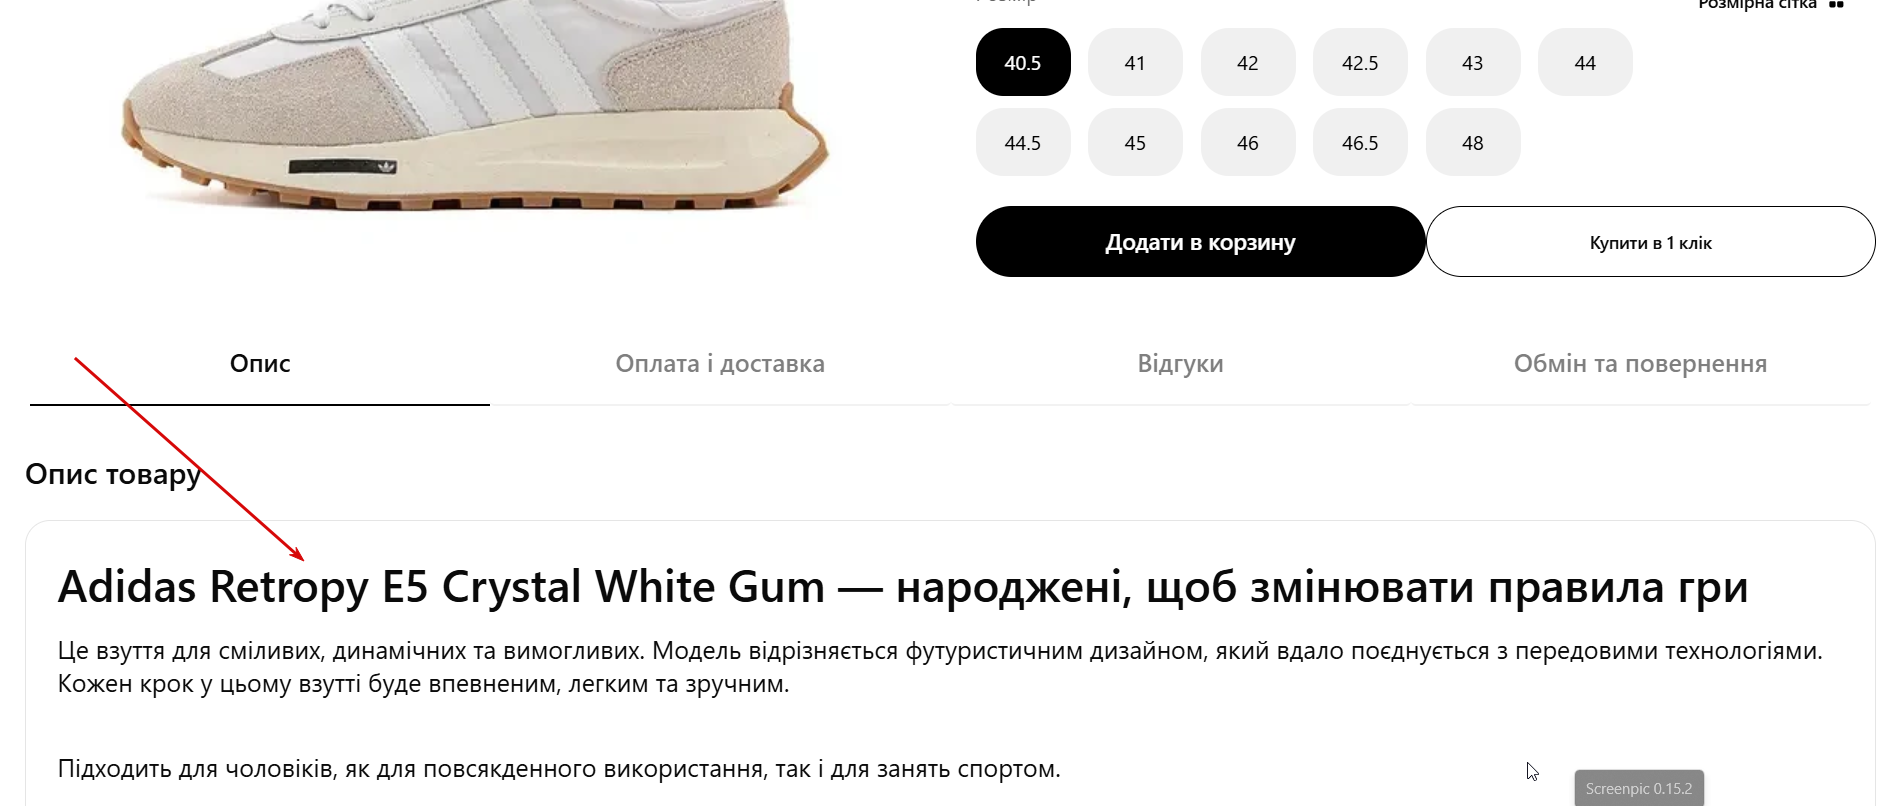1896x806 pixels.
Task: Switch to Оплата і доставка tab
Action: pos(720,364)
